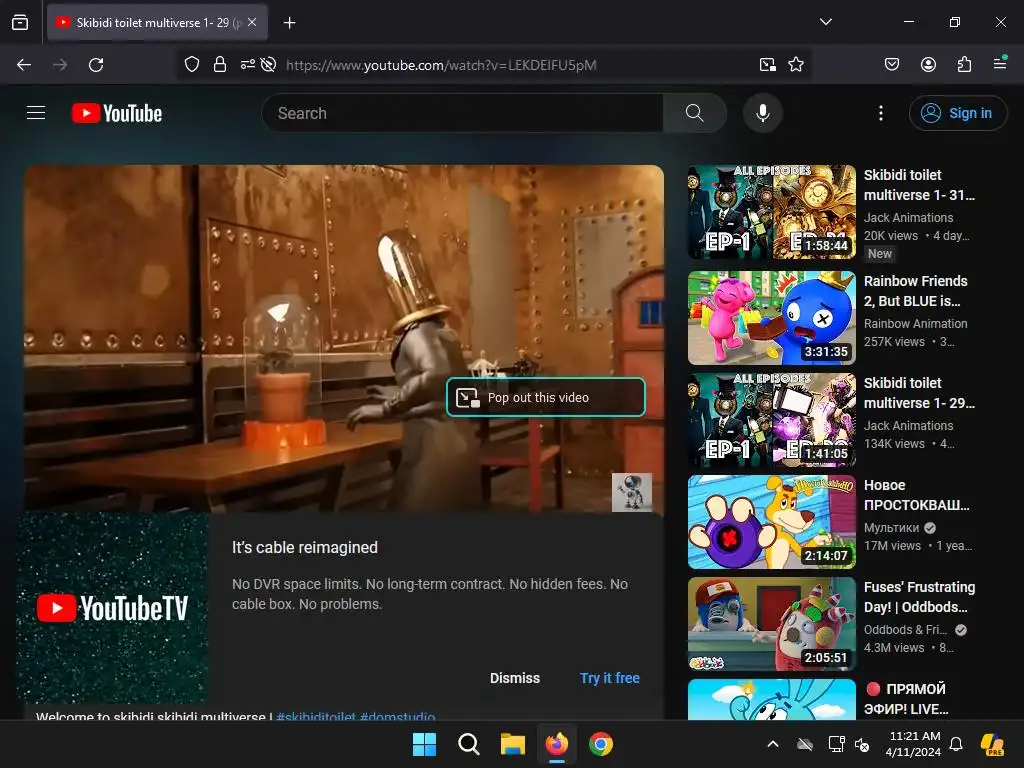
Task: Click the YouTube Search field
Action: tap(462, 113)
